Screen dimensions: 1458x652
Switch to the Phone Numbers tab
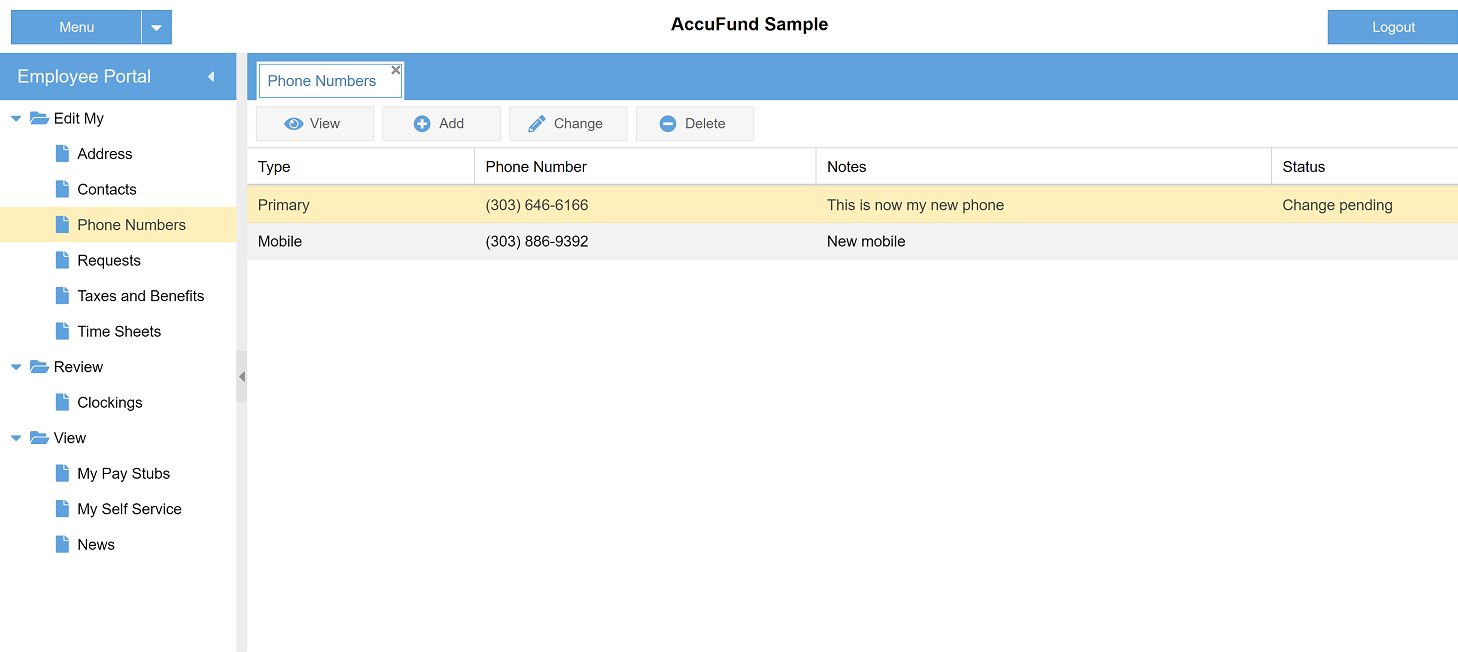[322, 81]
